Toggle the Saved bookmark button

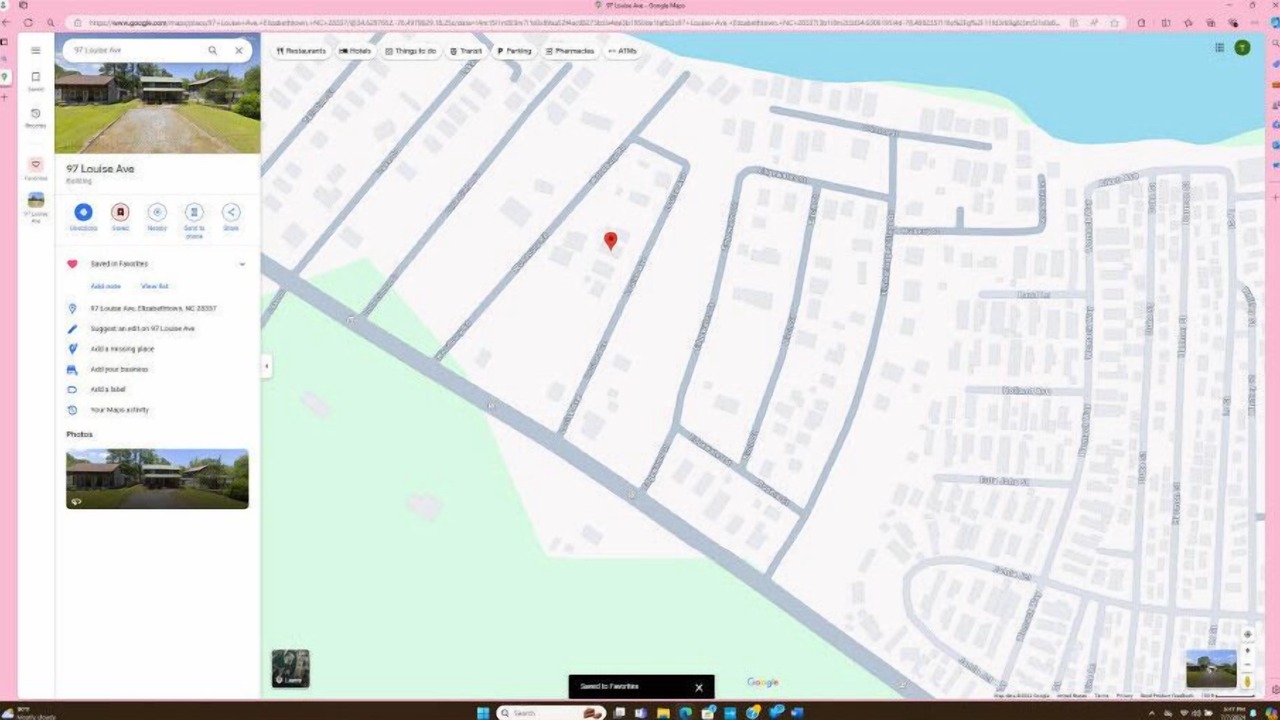[120, 212]
